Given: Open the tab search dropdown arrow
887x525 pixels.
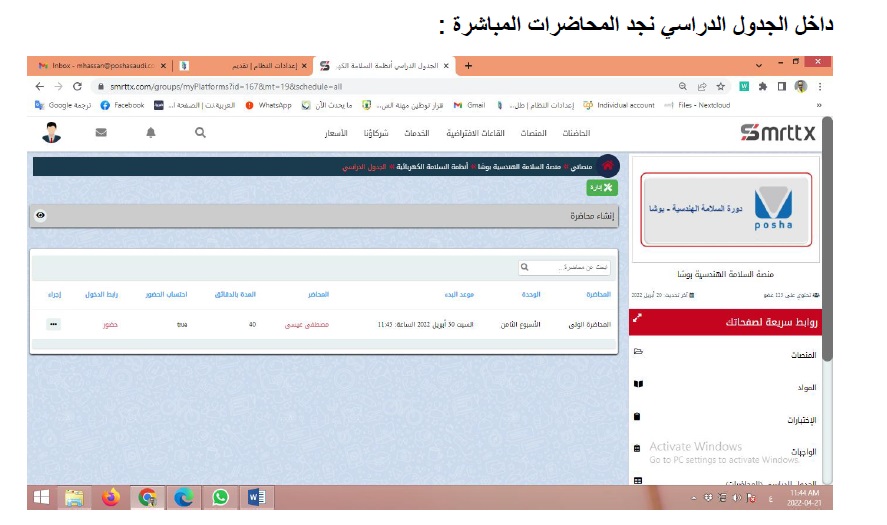Looking at the screenshot, I should [x=759, y=66].
